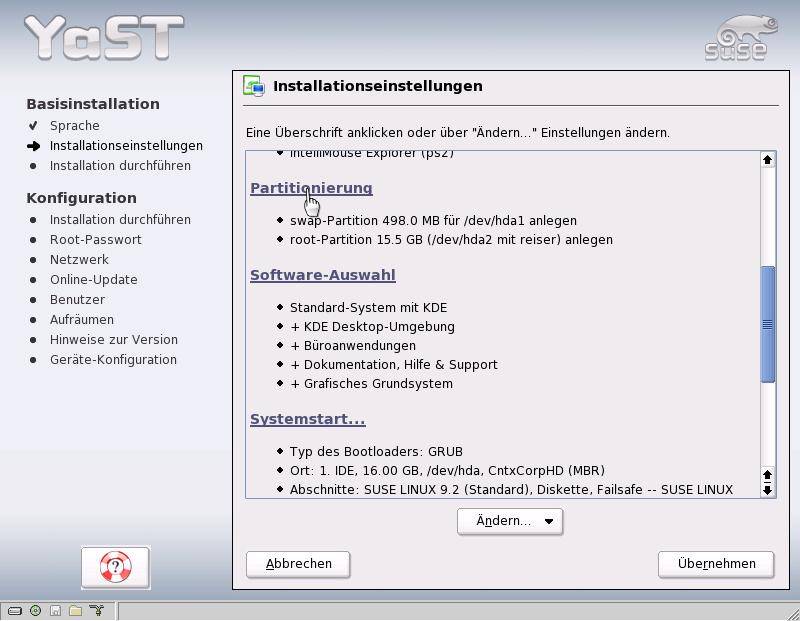Click the Ort: 1. IDE, 16.00 GB entry
The height and width of the screenshot is (621, 800).
pyautogui.click(x=447, y=470)
